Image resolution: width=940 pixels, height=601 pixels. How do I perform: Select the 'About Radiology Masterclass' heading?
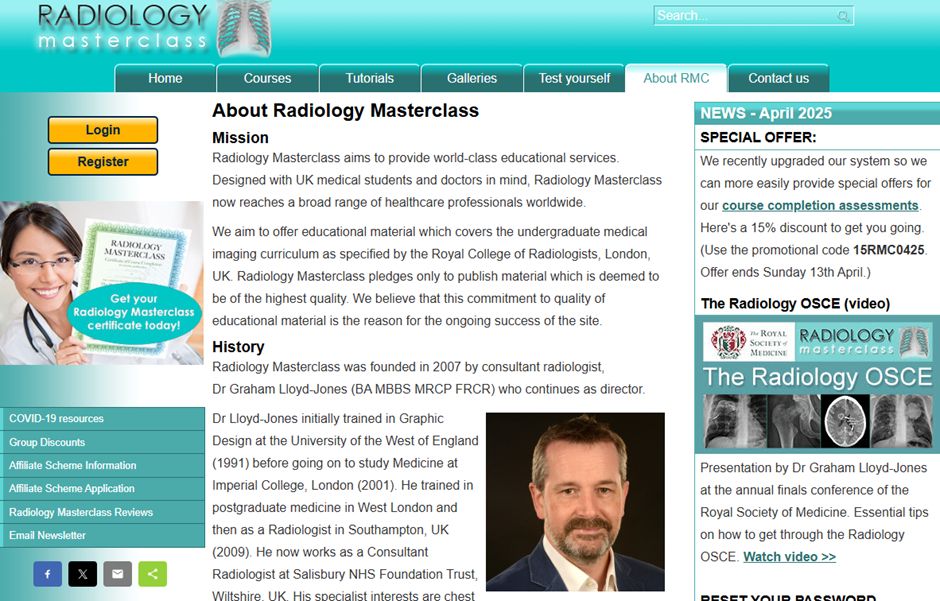tap(345, 111)
